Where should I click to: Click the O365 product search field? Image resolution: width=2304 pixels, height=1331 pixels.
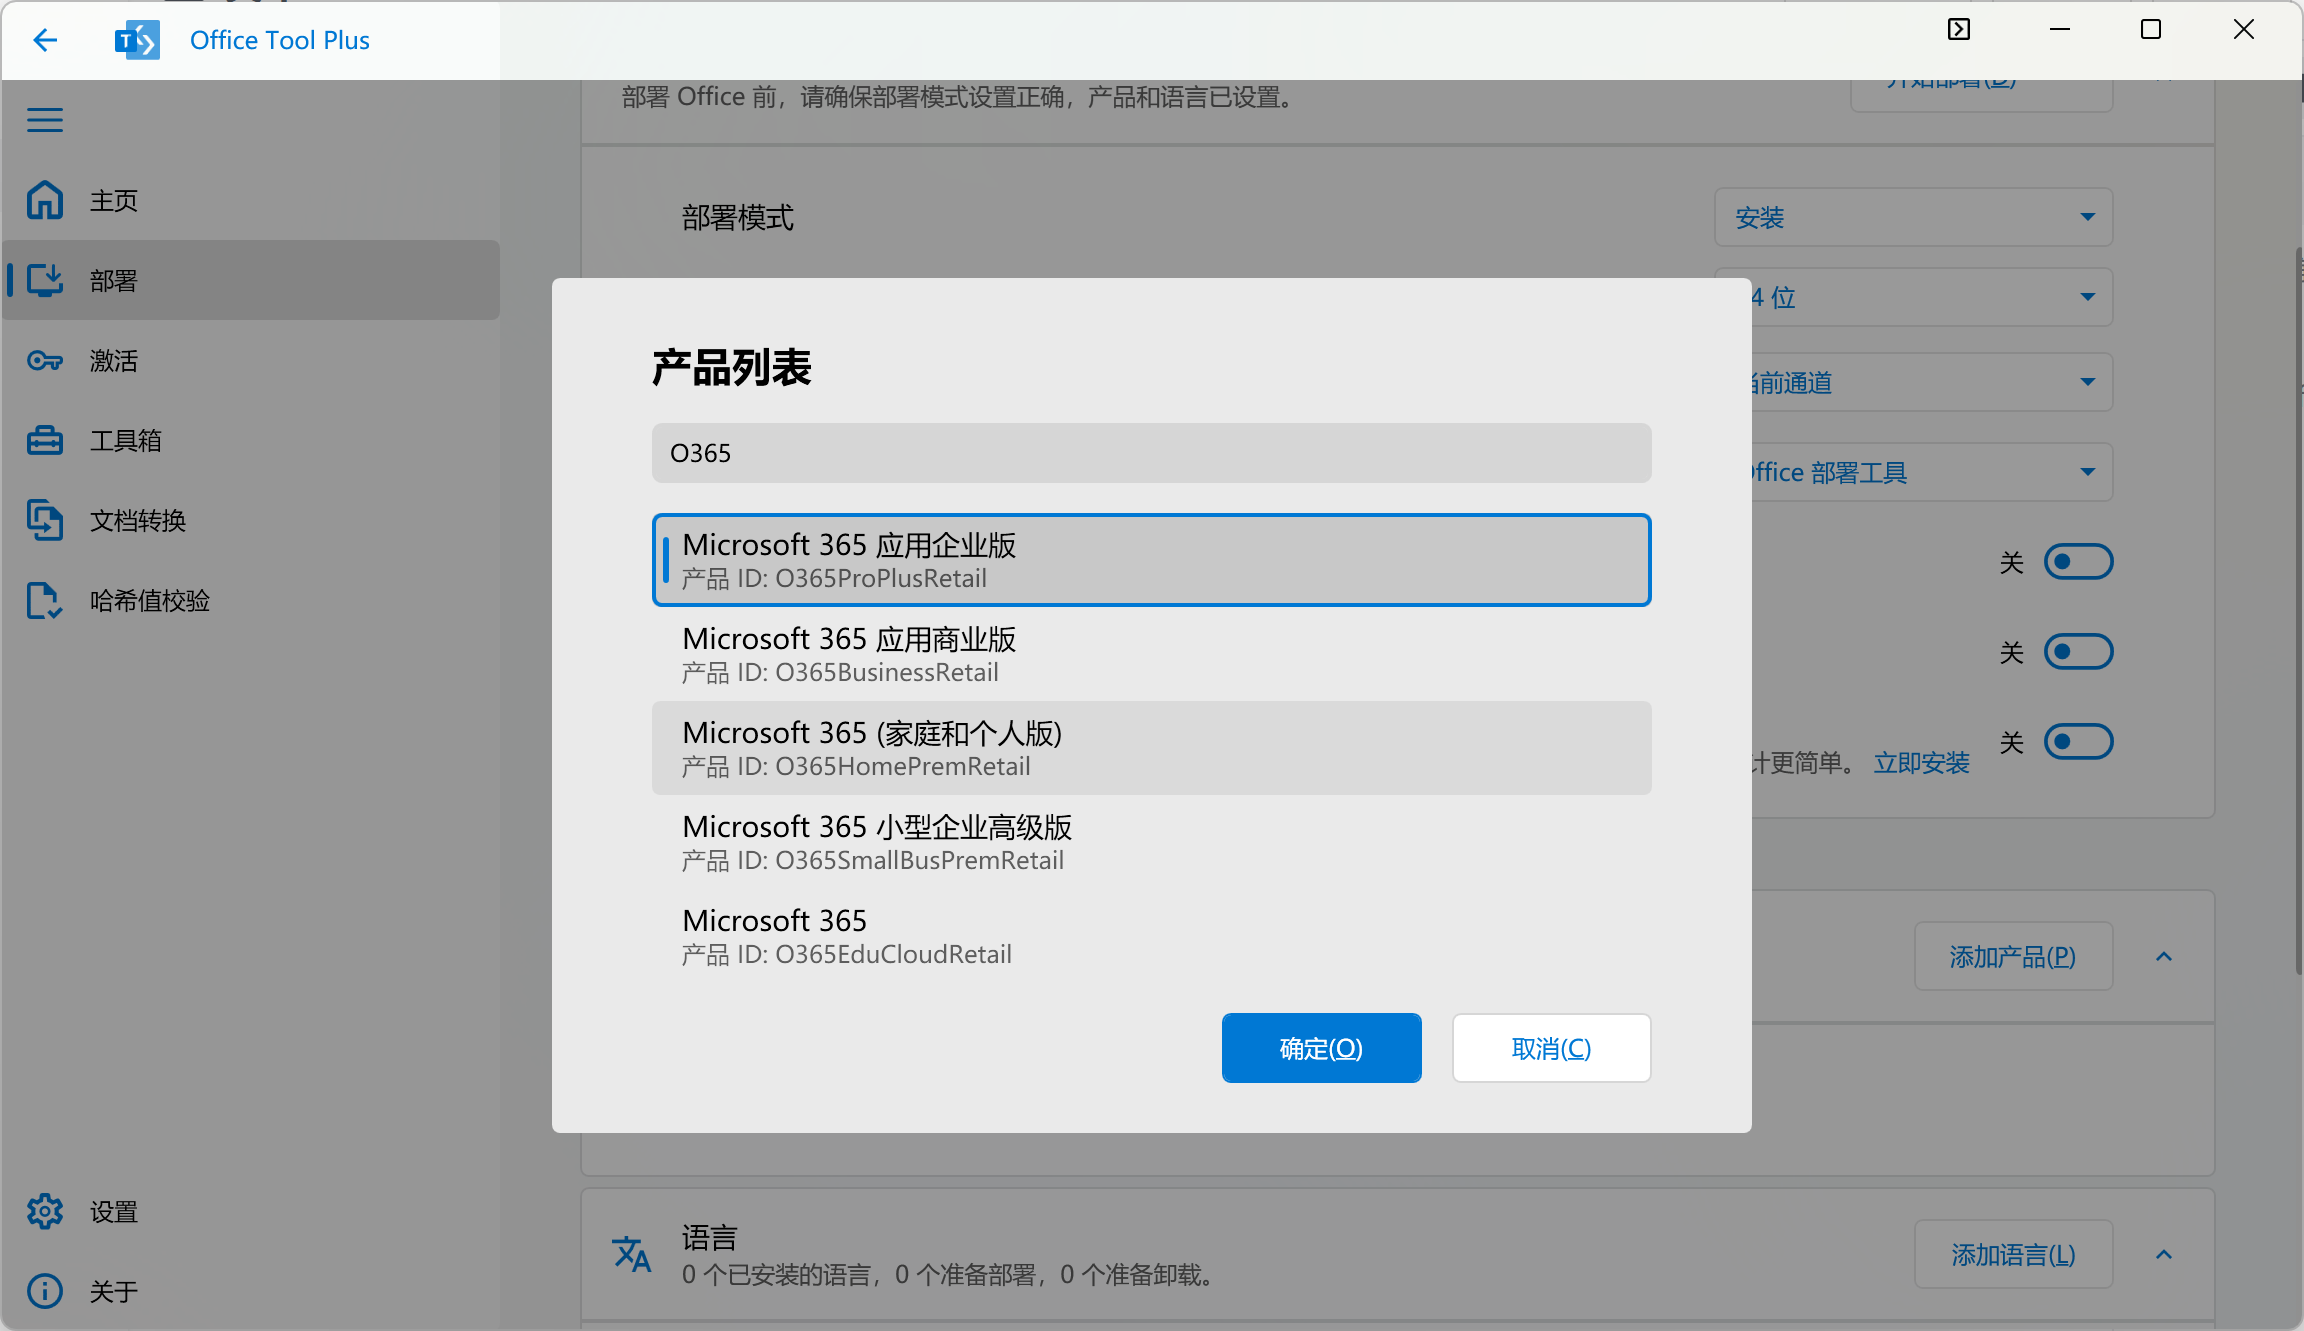coord(1151,453)
